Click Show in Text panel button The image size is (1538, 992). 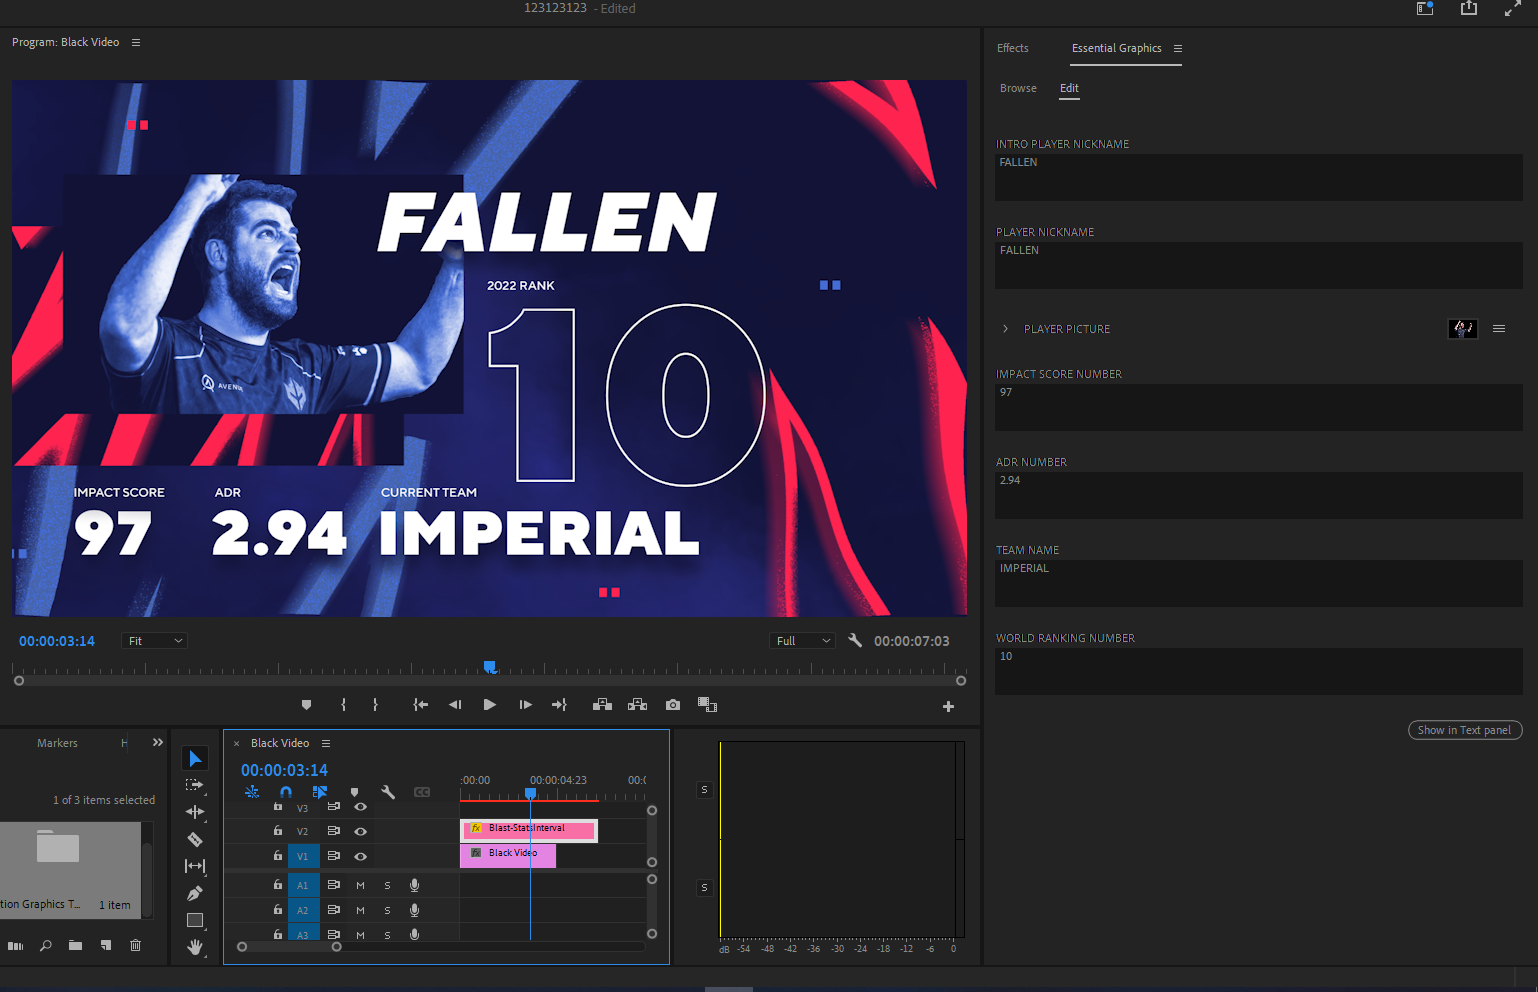click(x=1465, y=730)
